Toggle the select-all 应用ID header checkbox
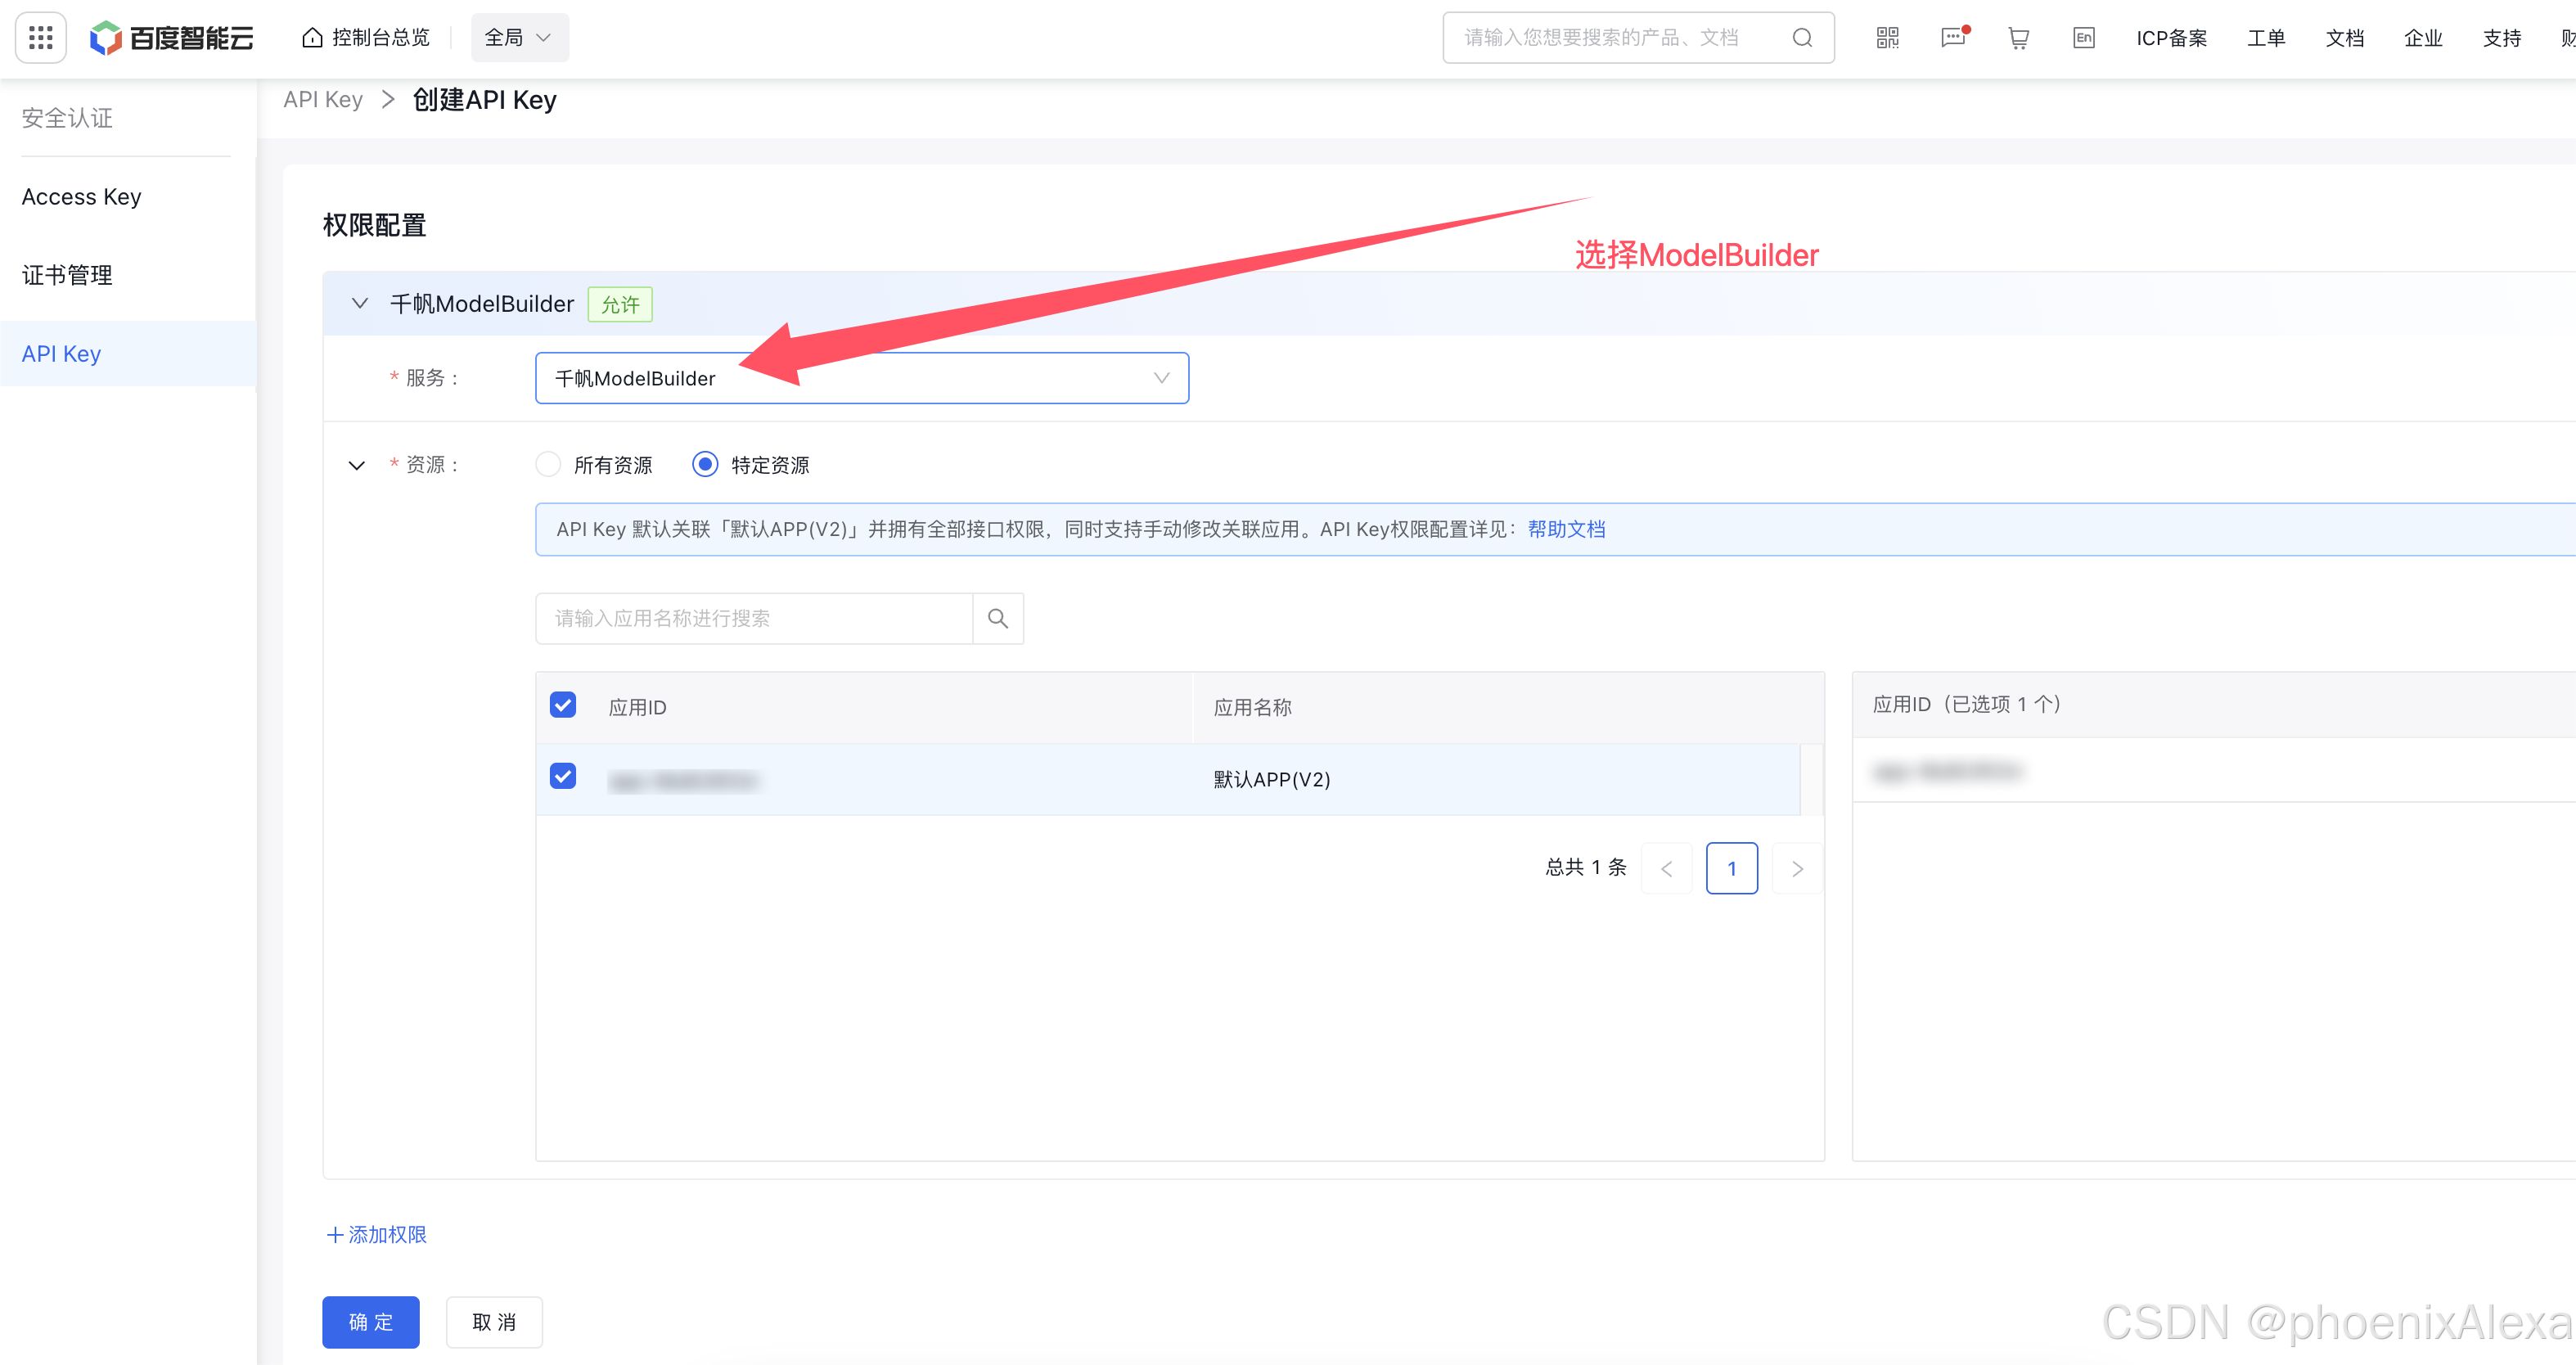Image resolution: width=2576 pixels, height=1365 pixels. [x=563, y=705]
